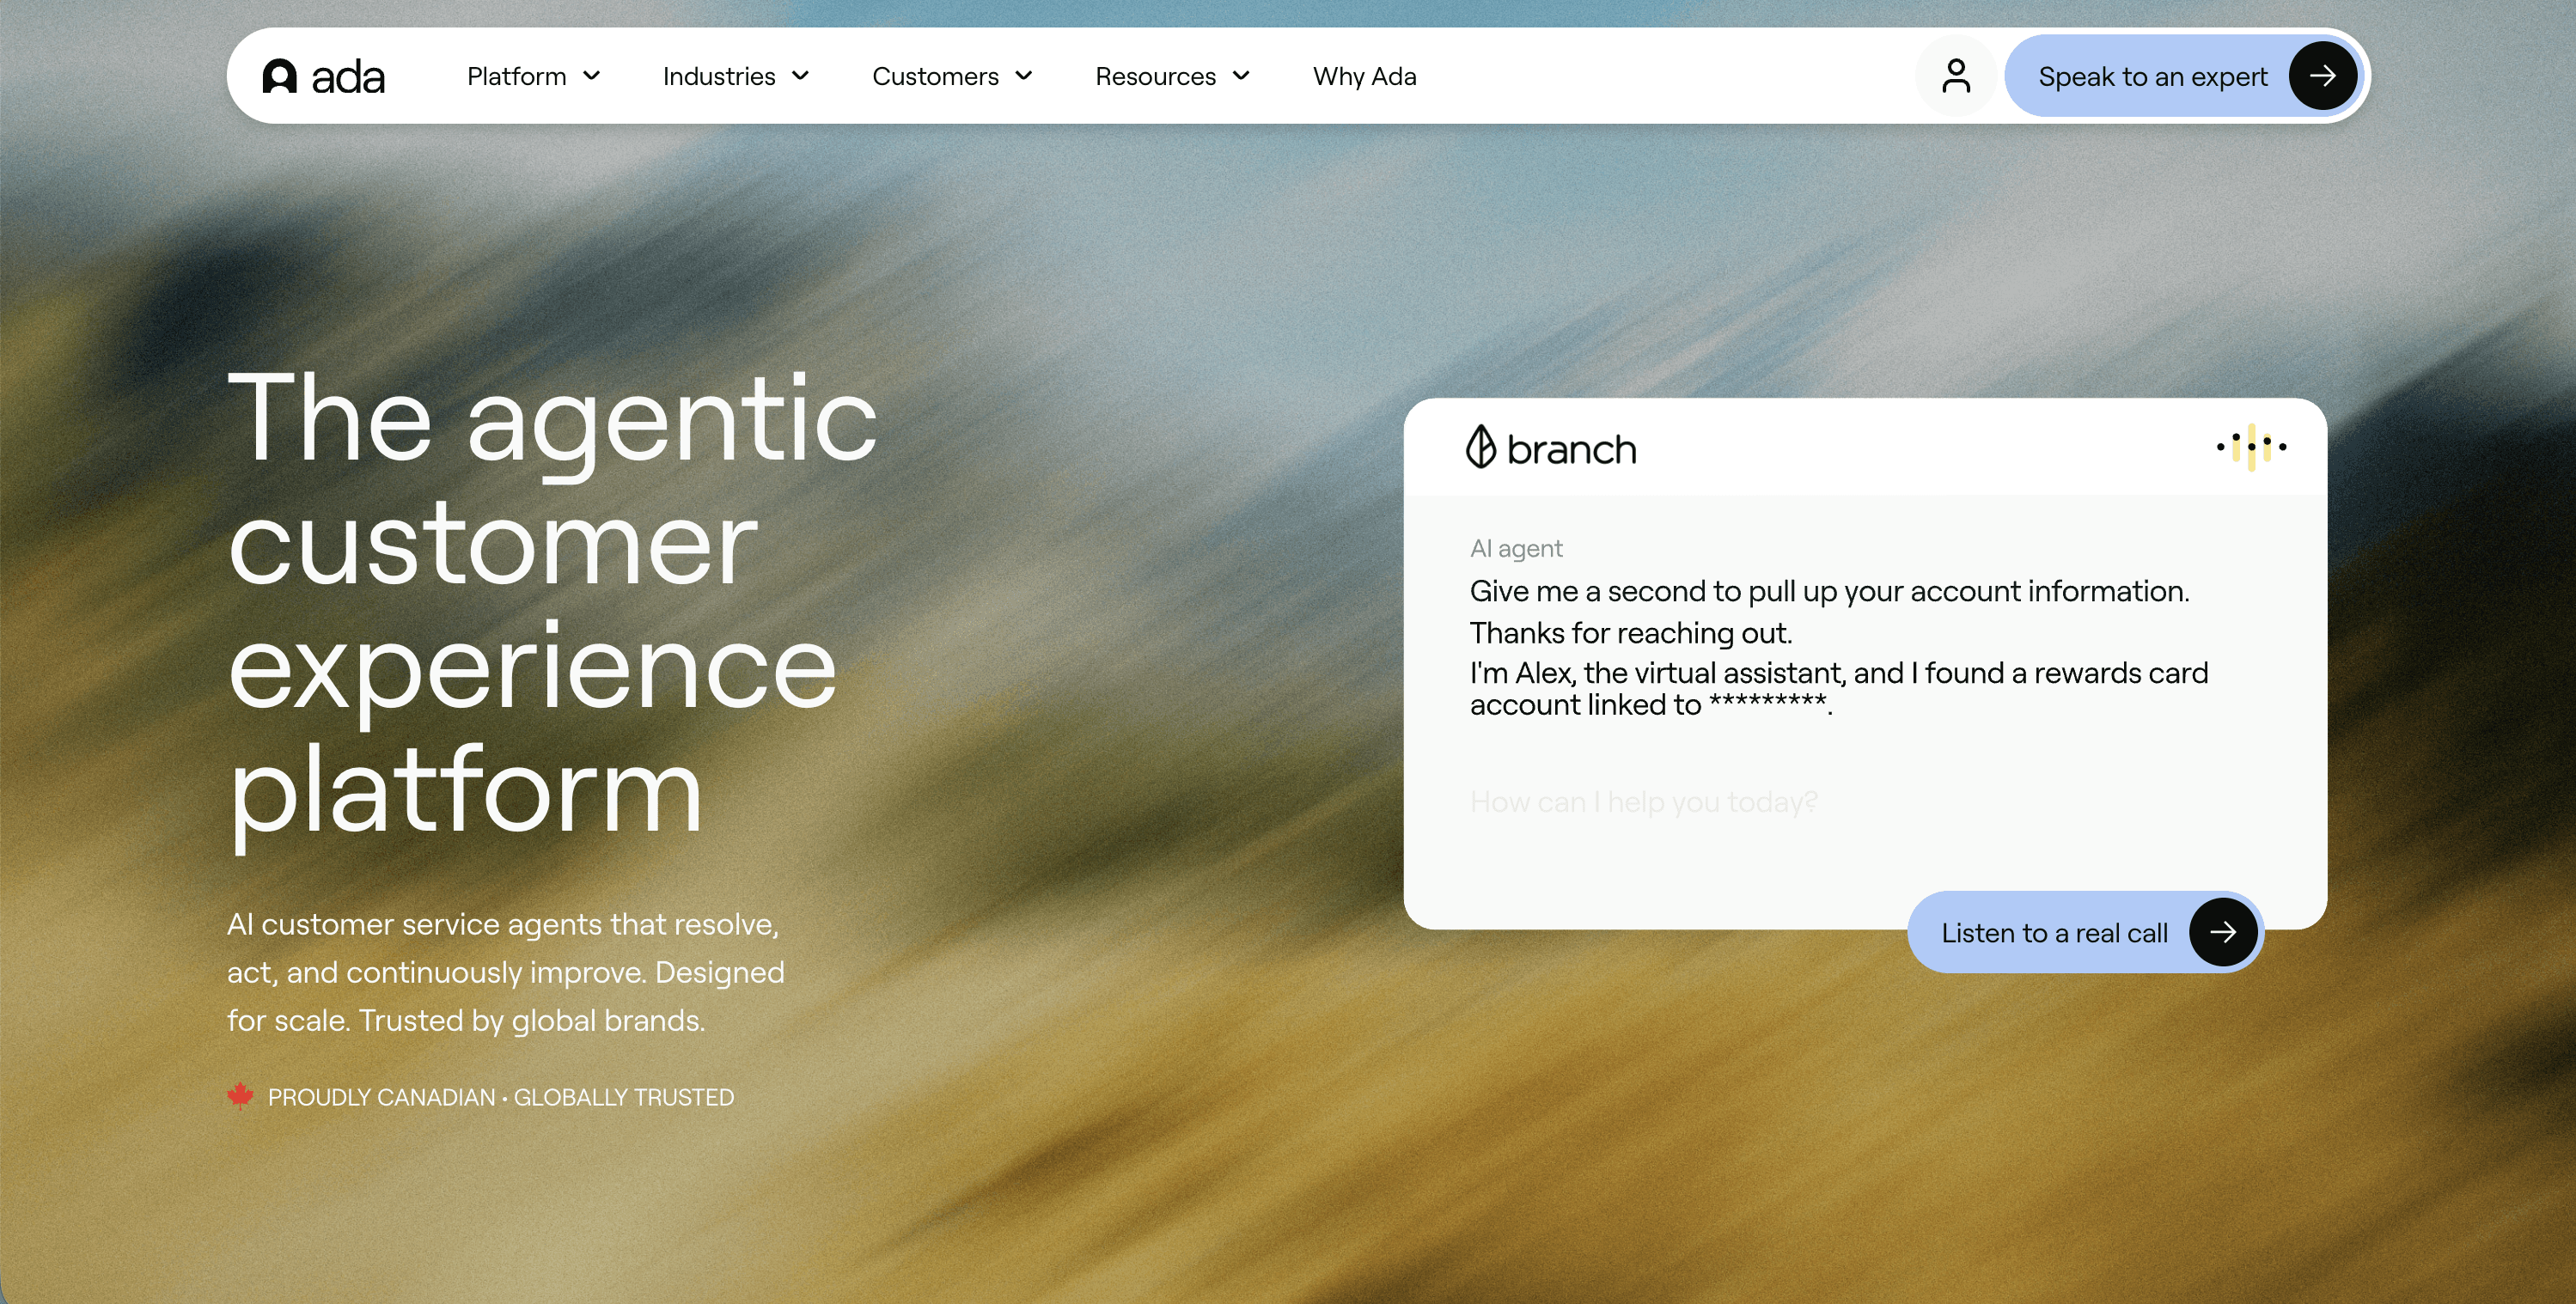Click the Ada logo icon
This screenshot has width=2576, height=1304.
[x=279, y=76]
